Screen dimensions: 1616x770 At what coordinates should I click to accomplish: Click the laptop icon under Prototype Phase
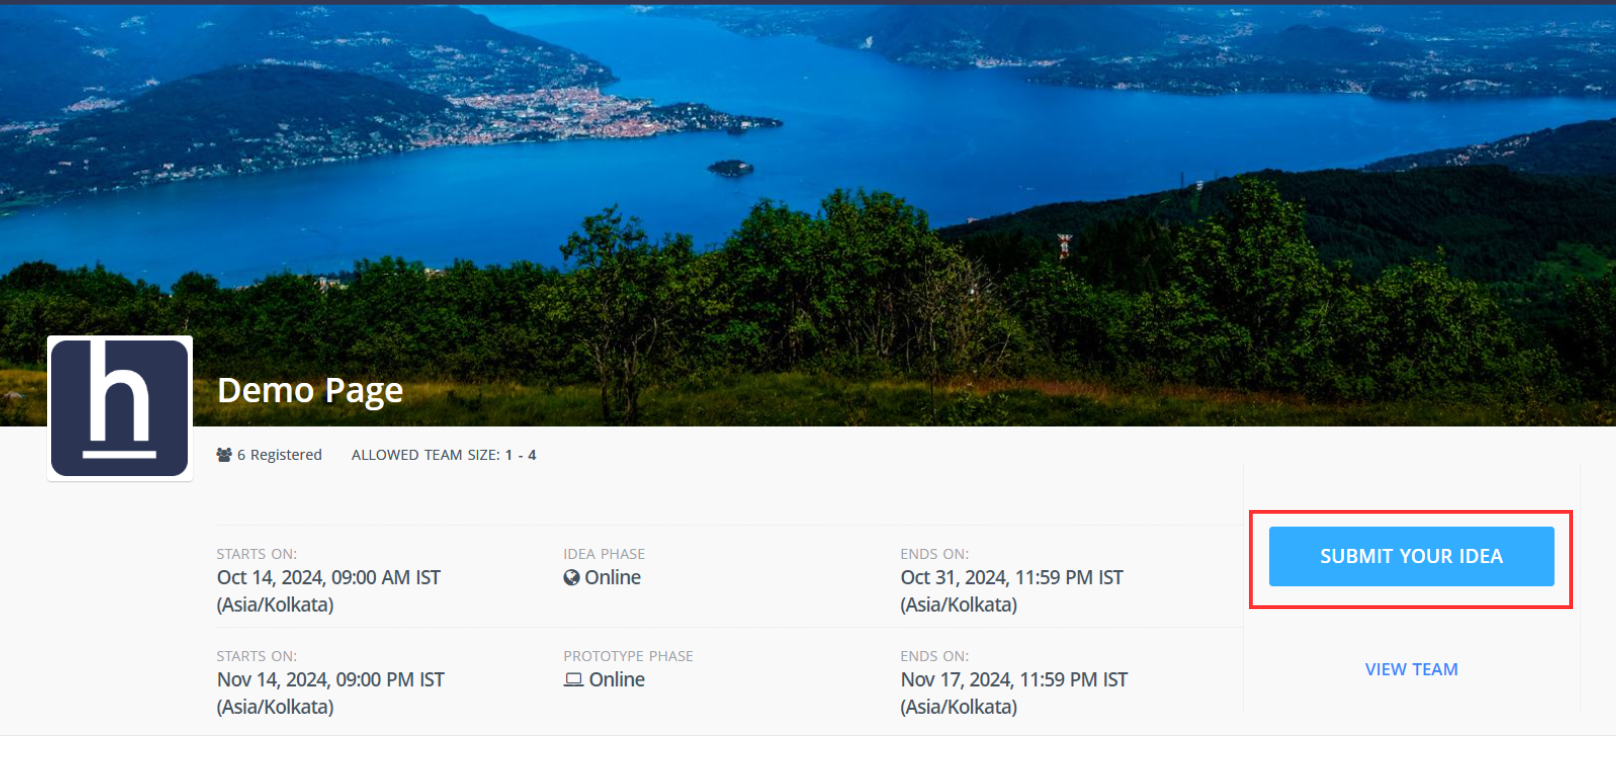[573, 680]
